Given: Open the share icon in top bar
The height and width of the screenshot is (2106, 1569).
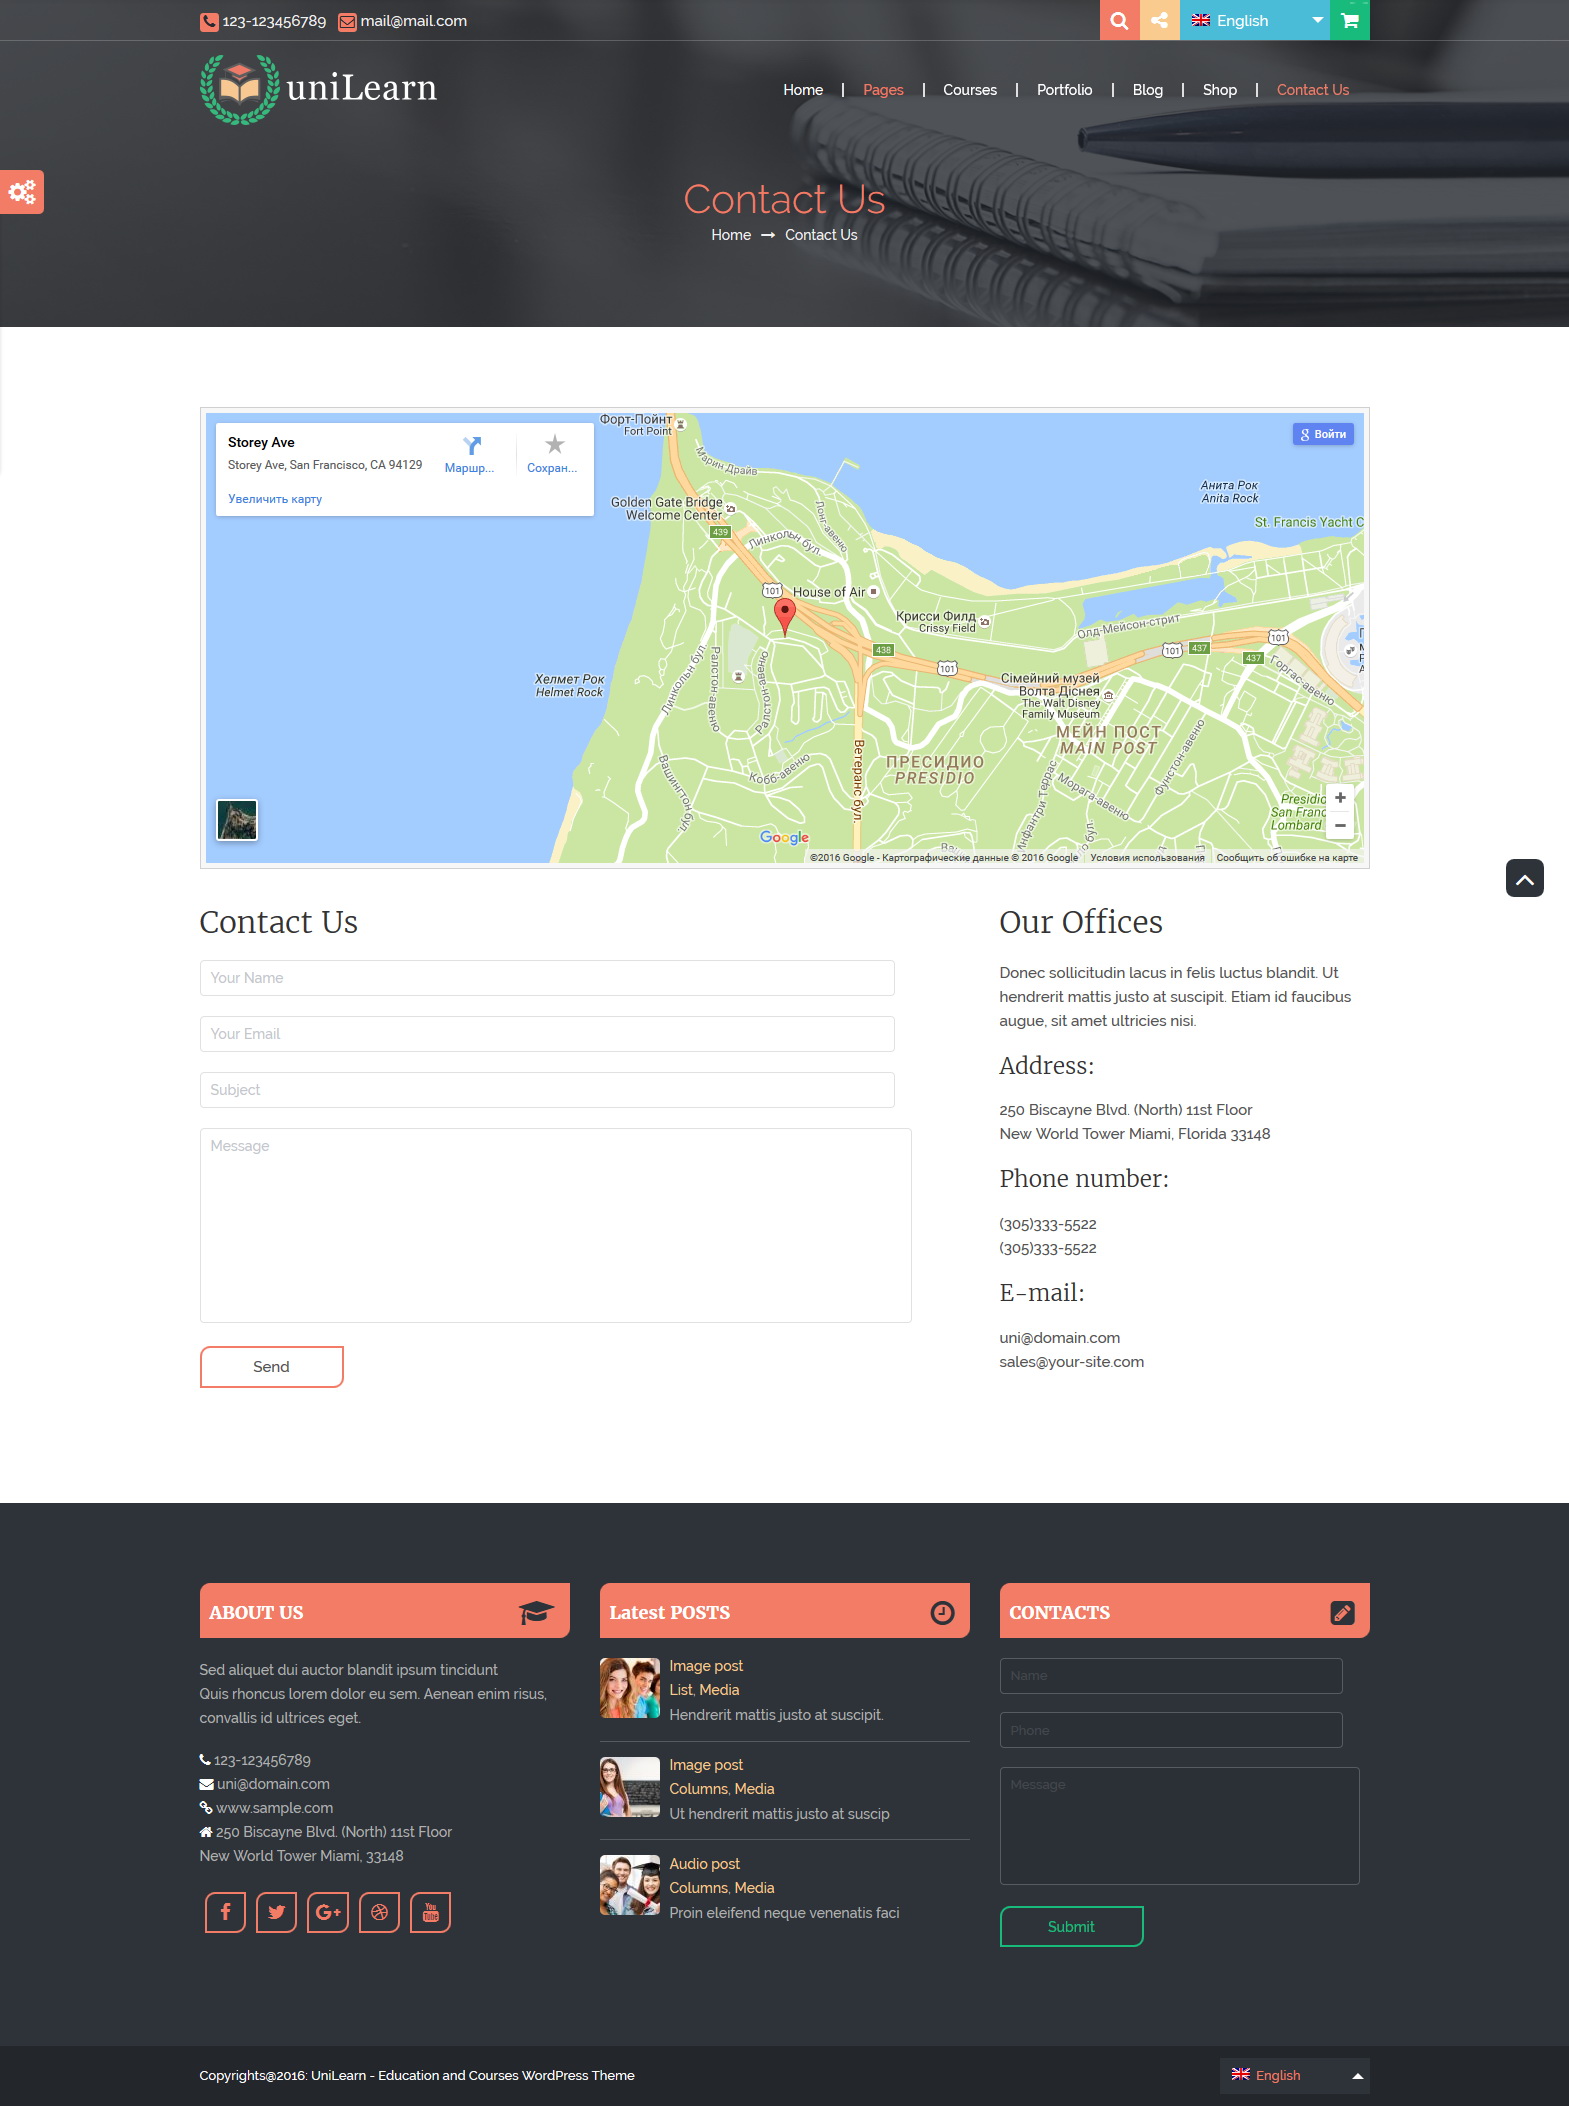Looking at the screenshot, I should pyautogui.click(x=1159, y=20).
